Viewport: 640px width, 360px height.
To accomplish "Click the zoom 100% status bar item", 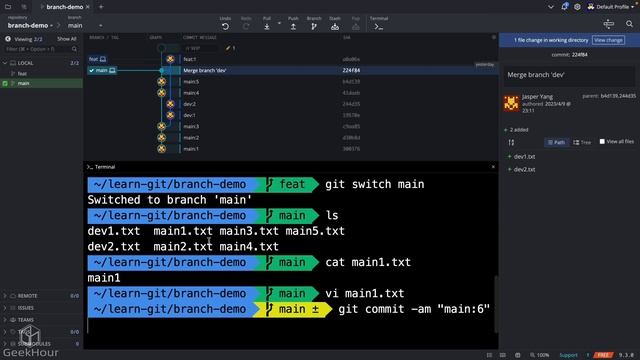I will [539, 355].
